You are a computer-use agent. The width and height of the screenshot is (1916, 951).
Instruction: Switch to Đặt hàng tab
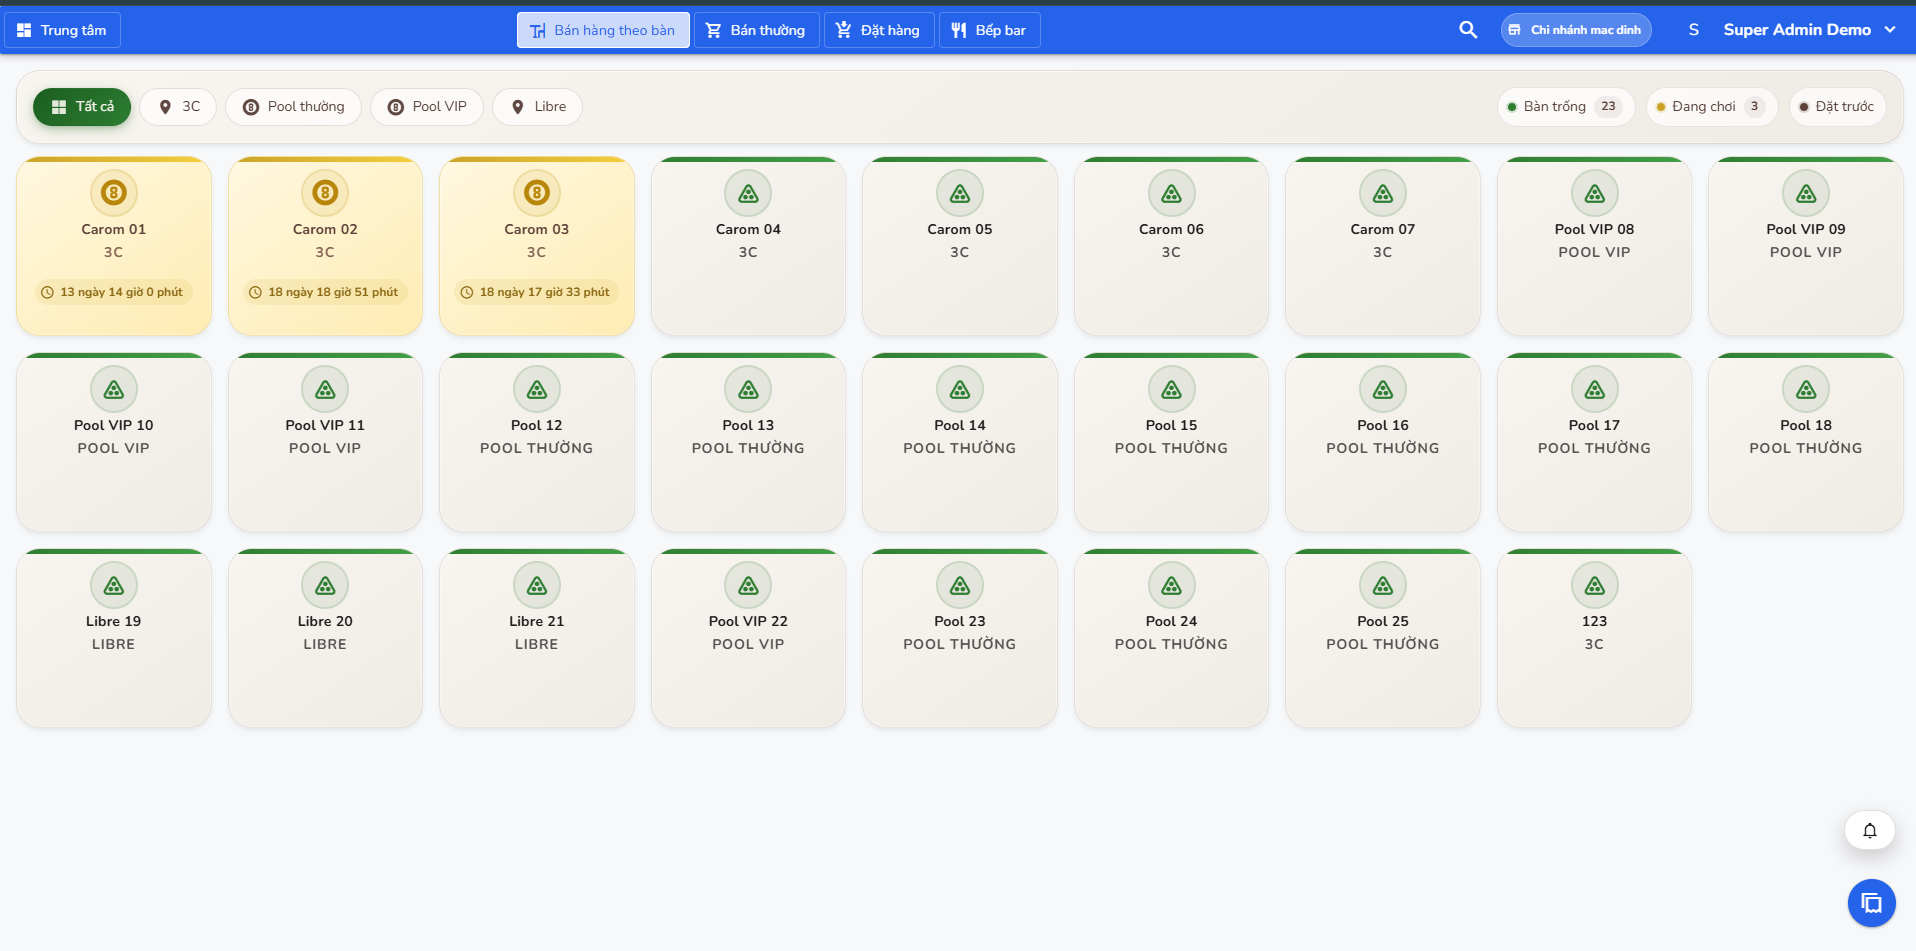click(879, 30)
